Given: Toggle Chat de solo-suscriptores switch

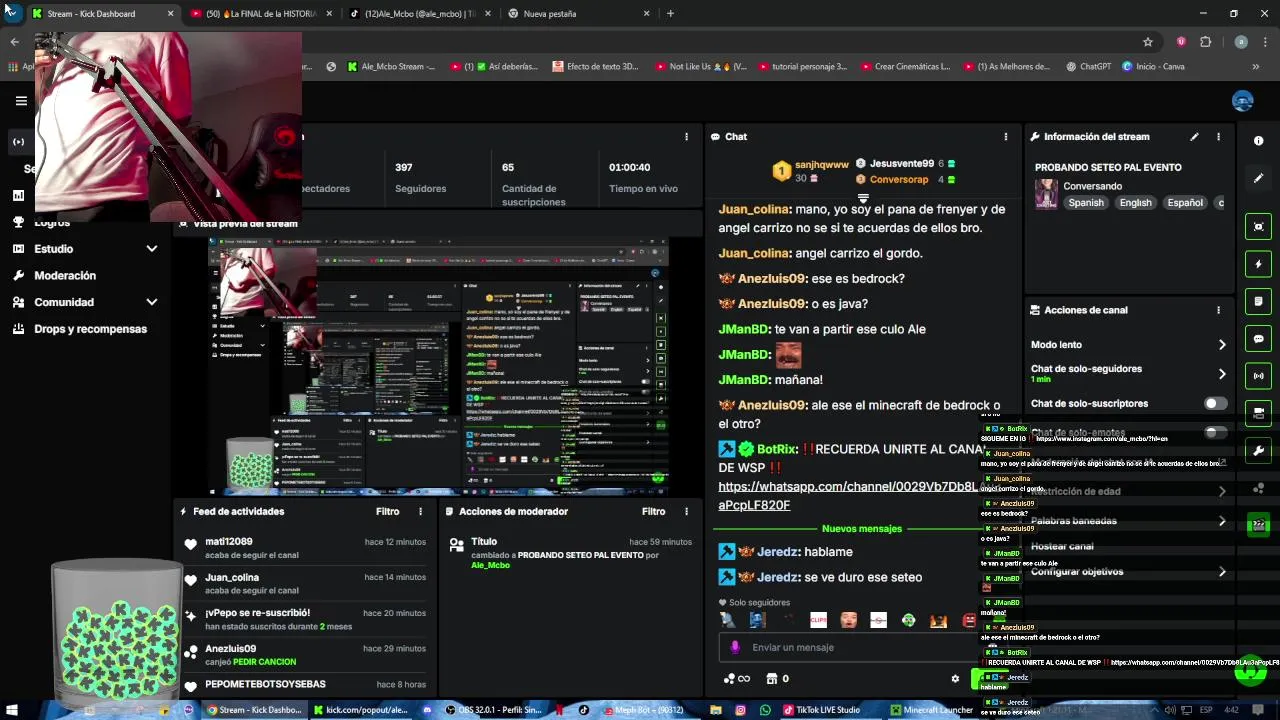Looking at the screenshot, I should tap(1215, 403).
